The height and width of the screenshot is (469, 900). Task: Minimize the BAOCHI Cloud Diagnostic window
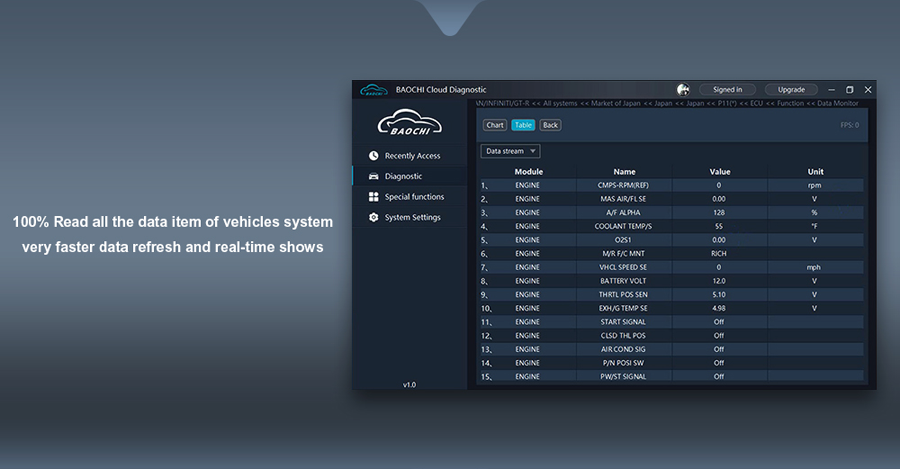point(832,90)
